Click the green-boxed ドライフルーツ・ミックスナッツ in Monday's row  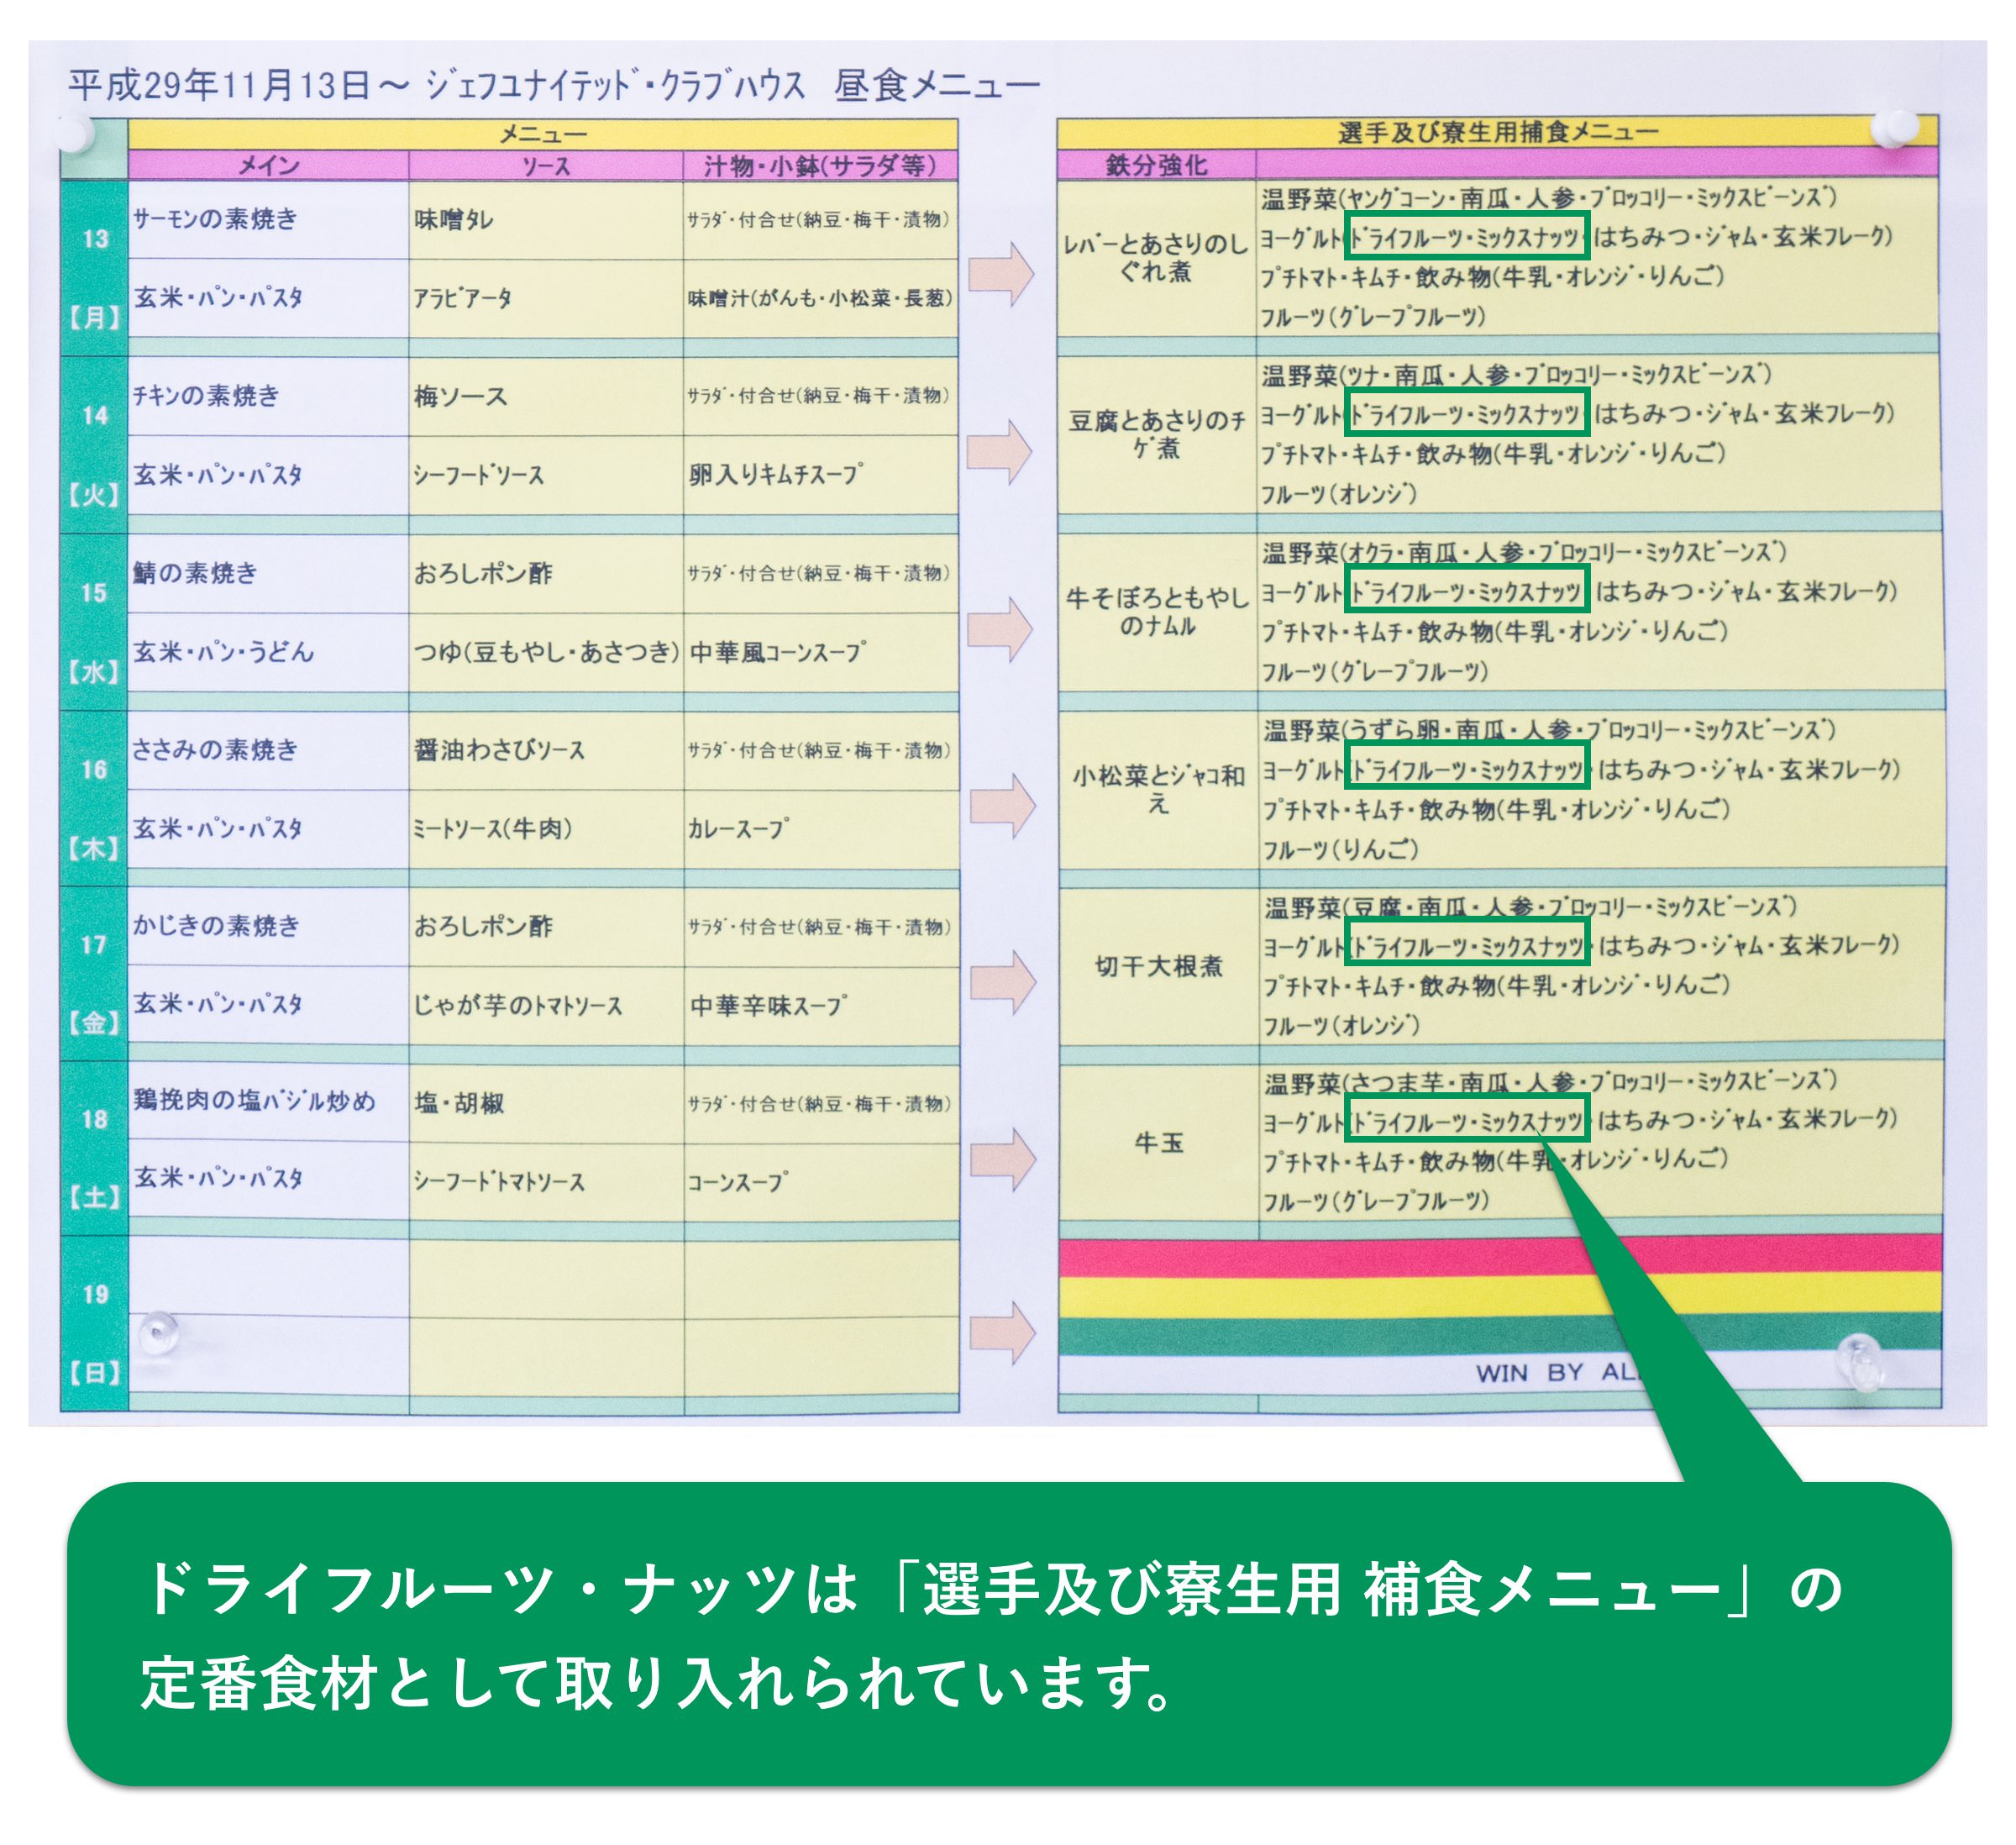pos(1466,237)
